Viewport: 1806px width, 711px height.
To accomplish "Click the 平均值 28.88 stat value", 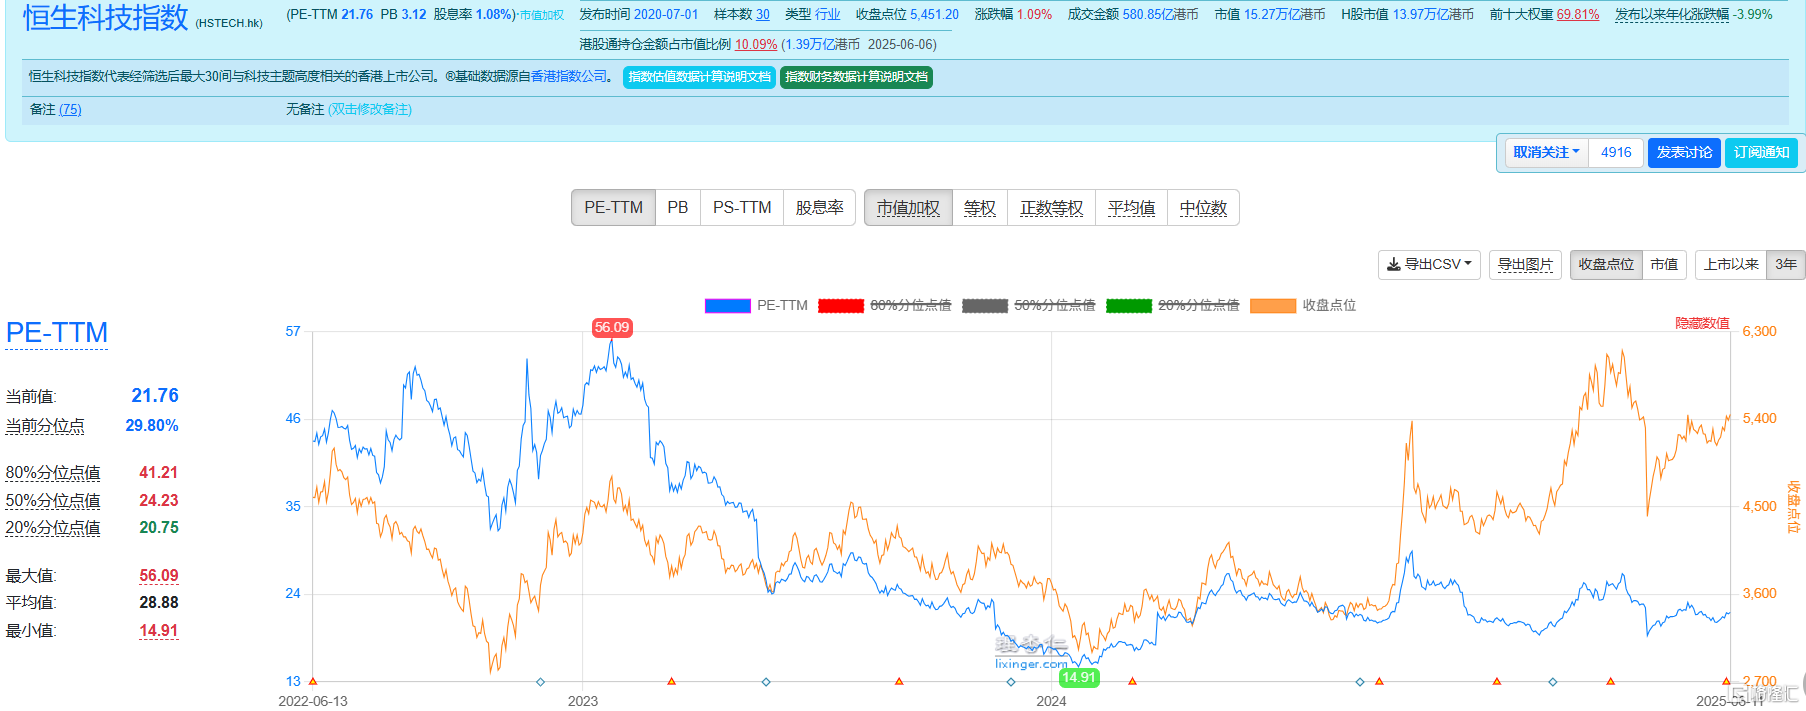I will (x=159, y=603).
